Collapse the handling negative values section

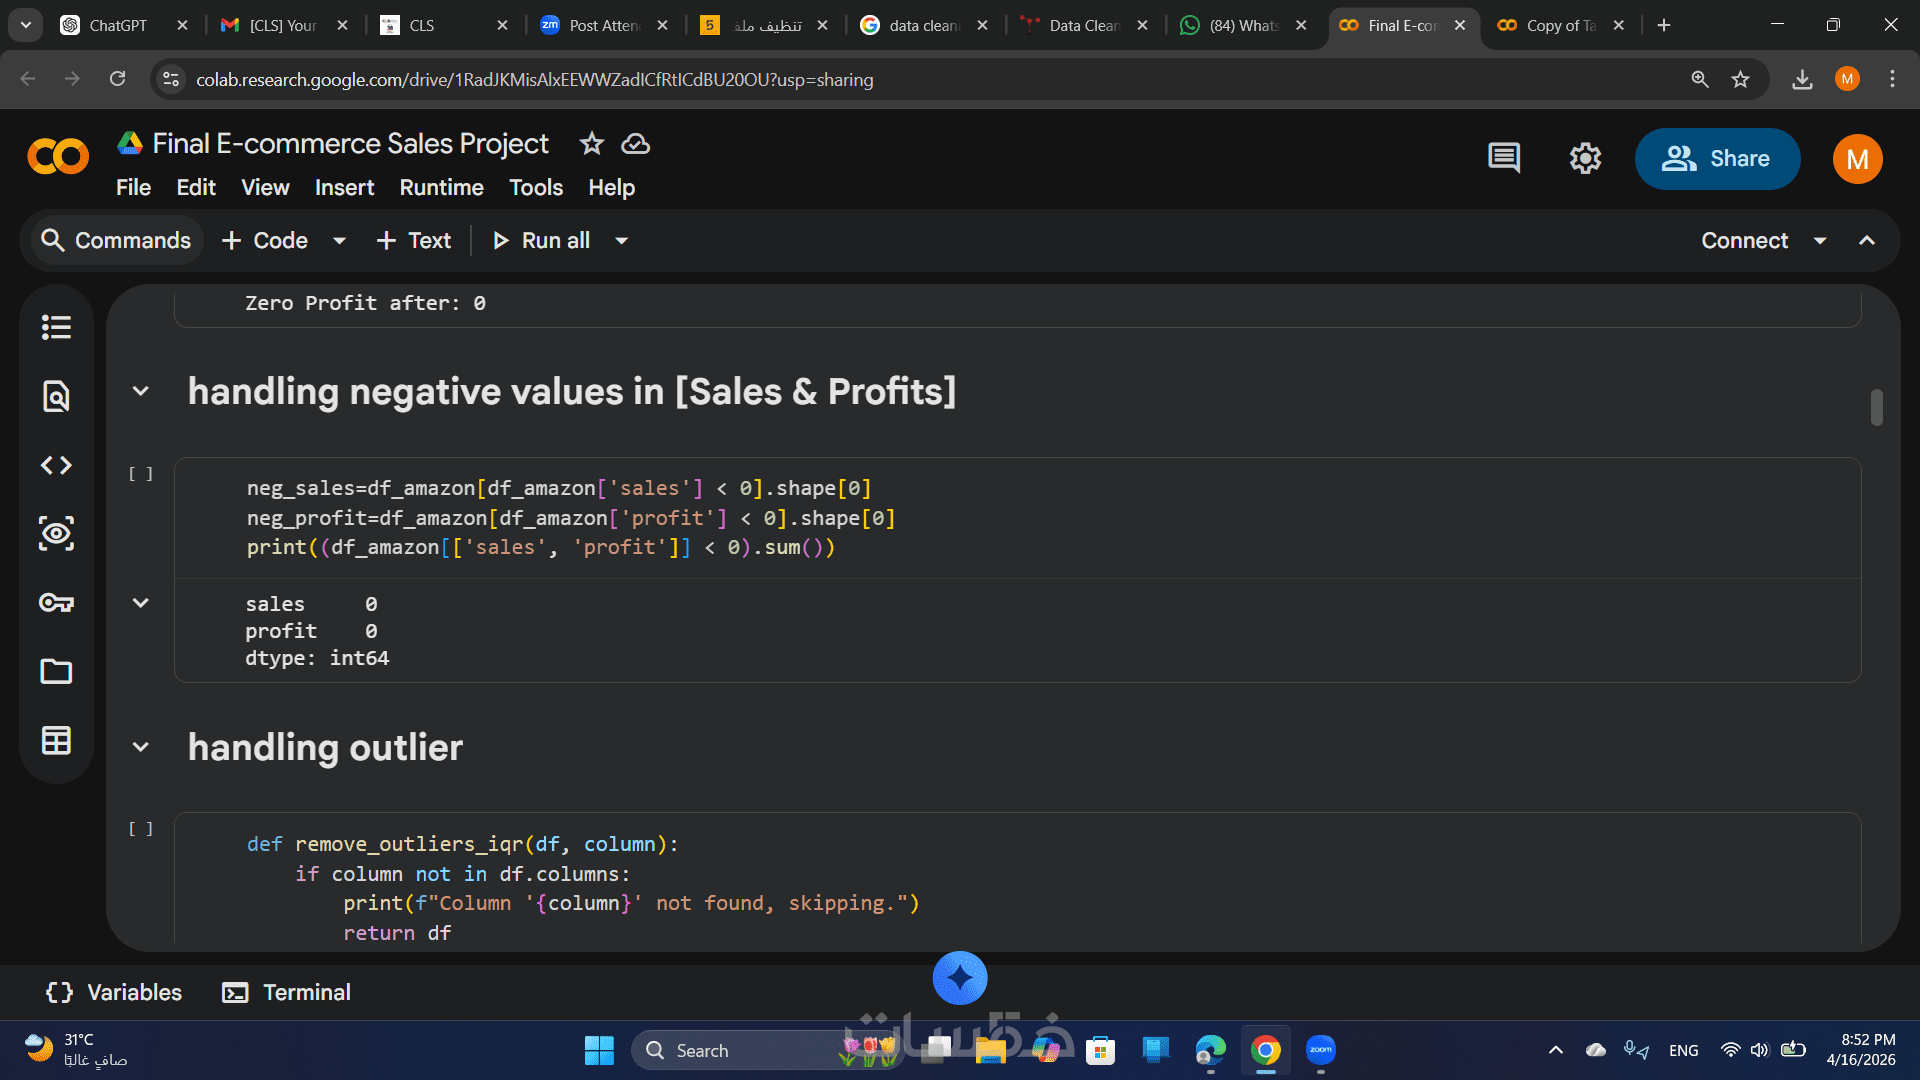[141, 392]
